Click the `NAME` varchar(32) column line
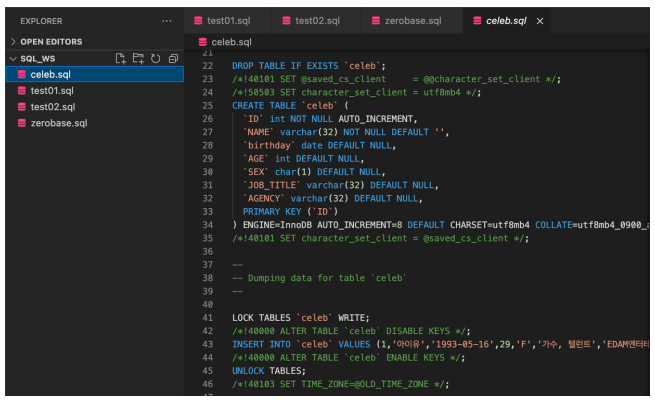Image resolution: width=655 pixels, height=400 pixels. click(x=346, y=132)
